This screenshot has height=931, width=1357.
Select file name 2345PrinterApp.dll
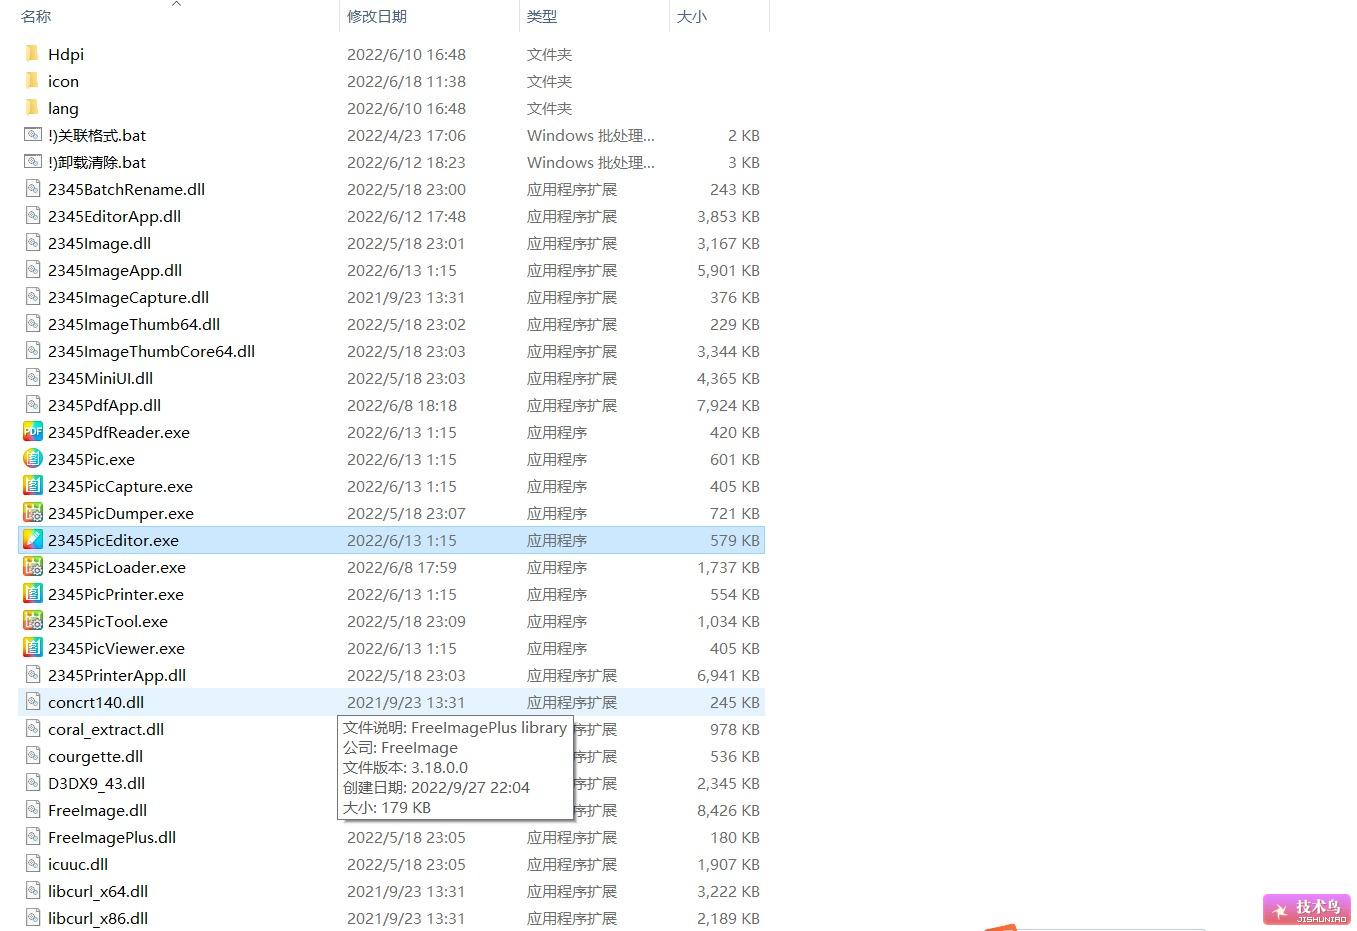(x=117, y=675)
